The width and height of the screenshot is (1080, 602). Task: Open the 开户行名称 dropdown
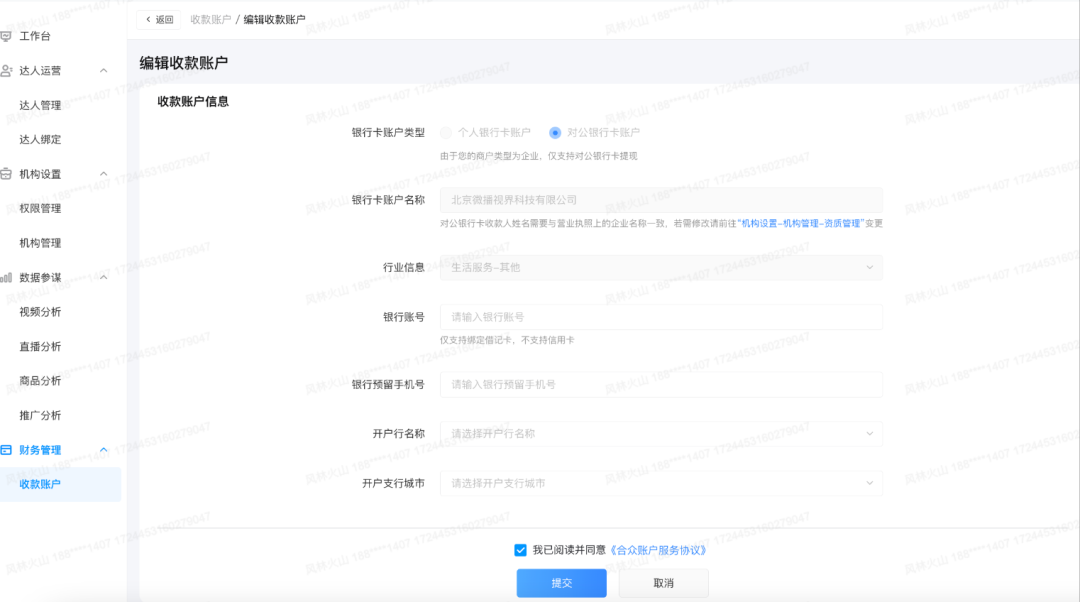[x=661, y=434]
